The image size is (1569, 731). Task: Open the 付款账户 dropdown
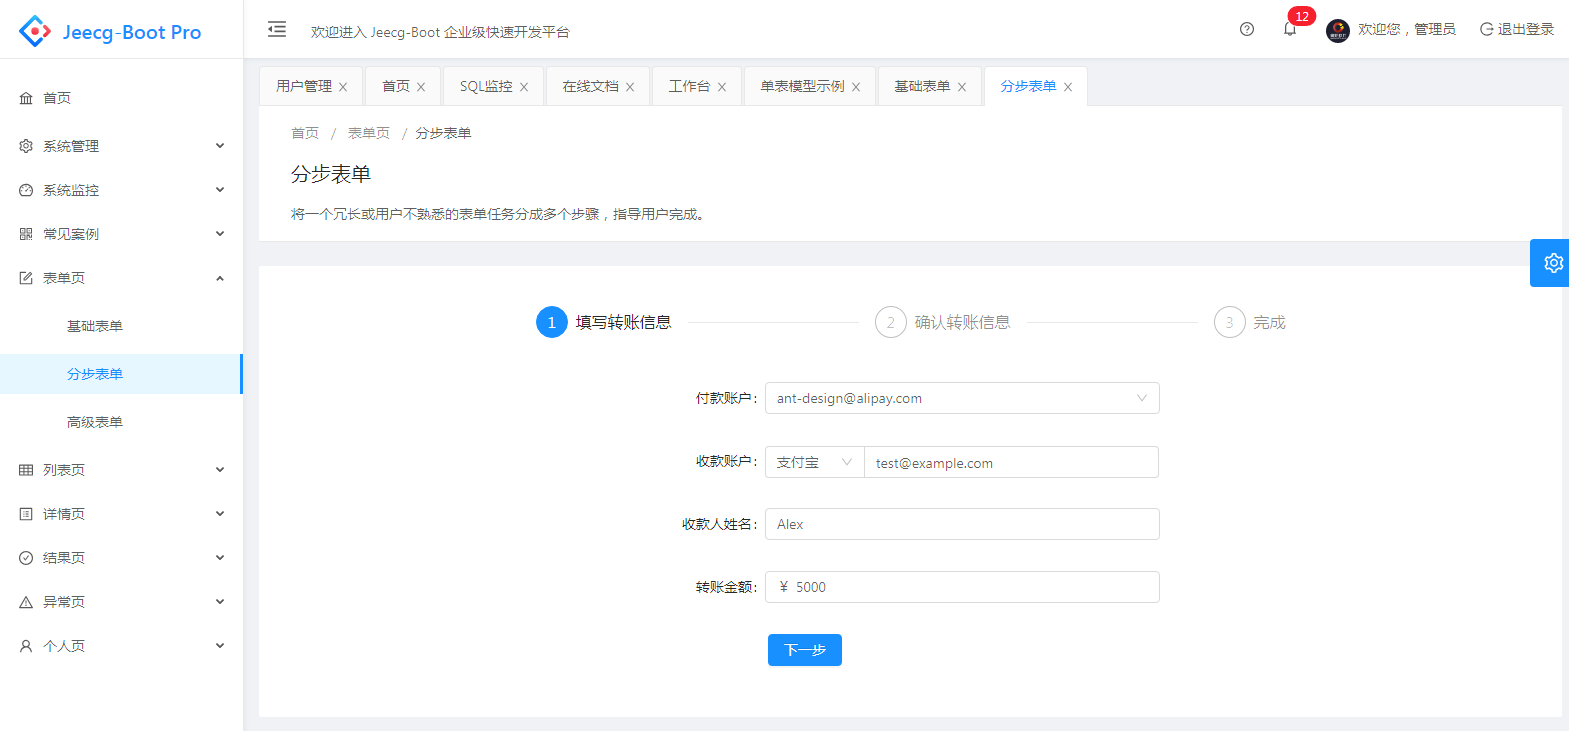point(962,398)
